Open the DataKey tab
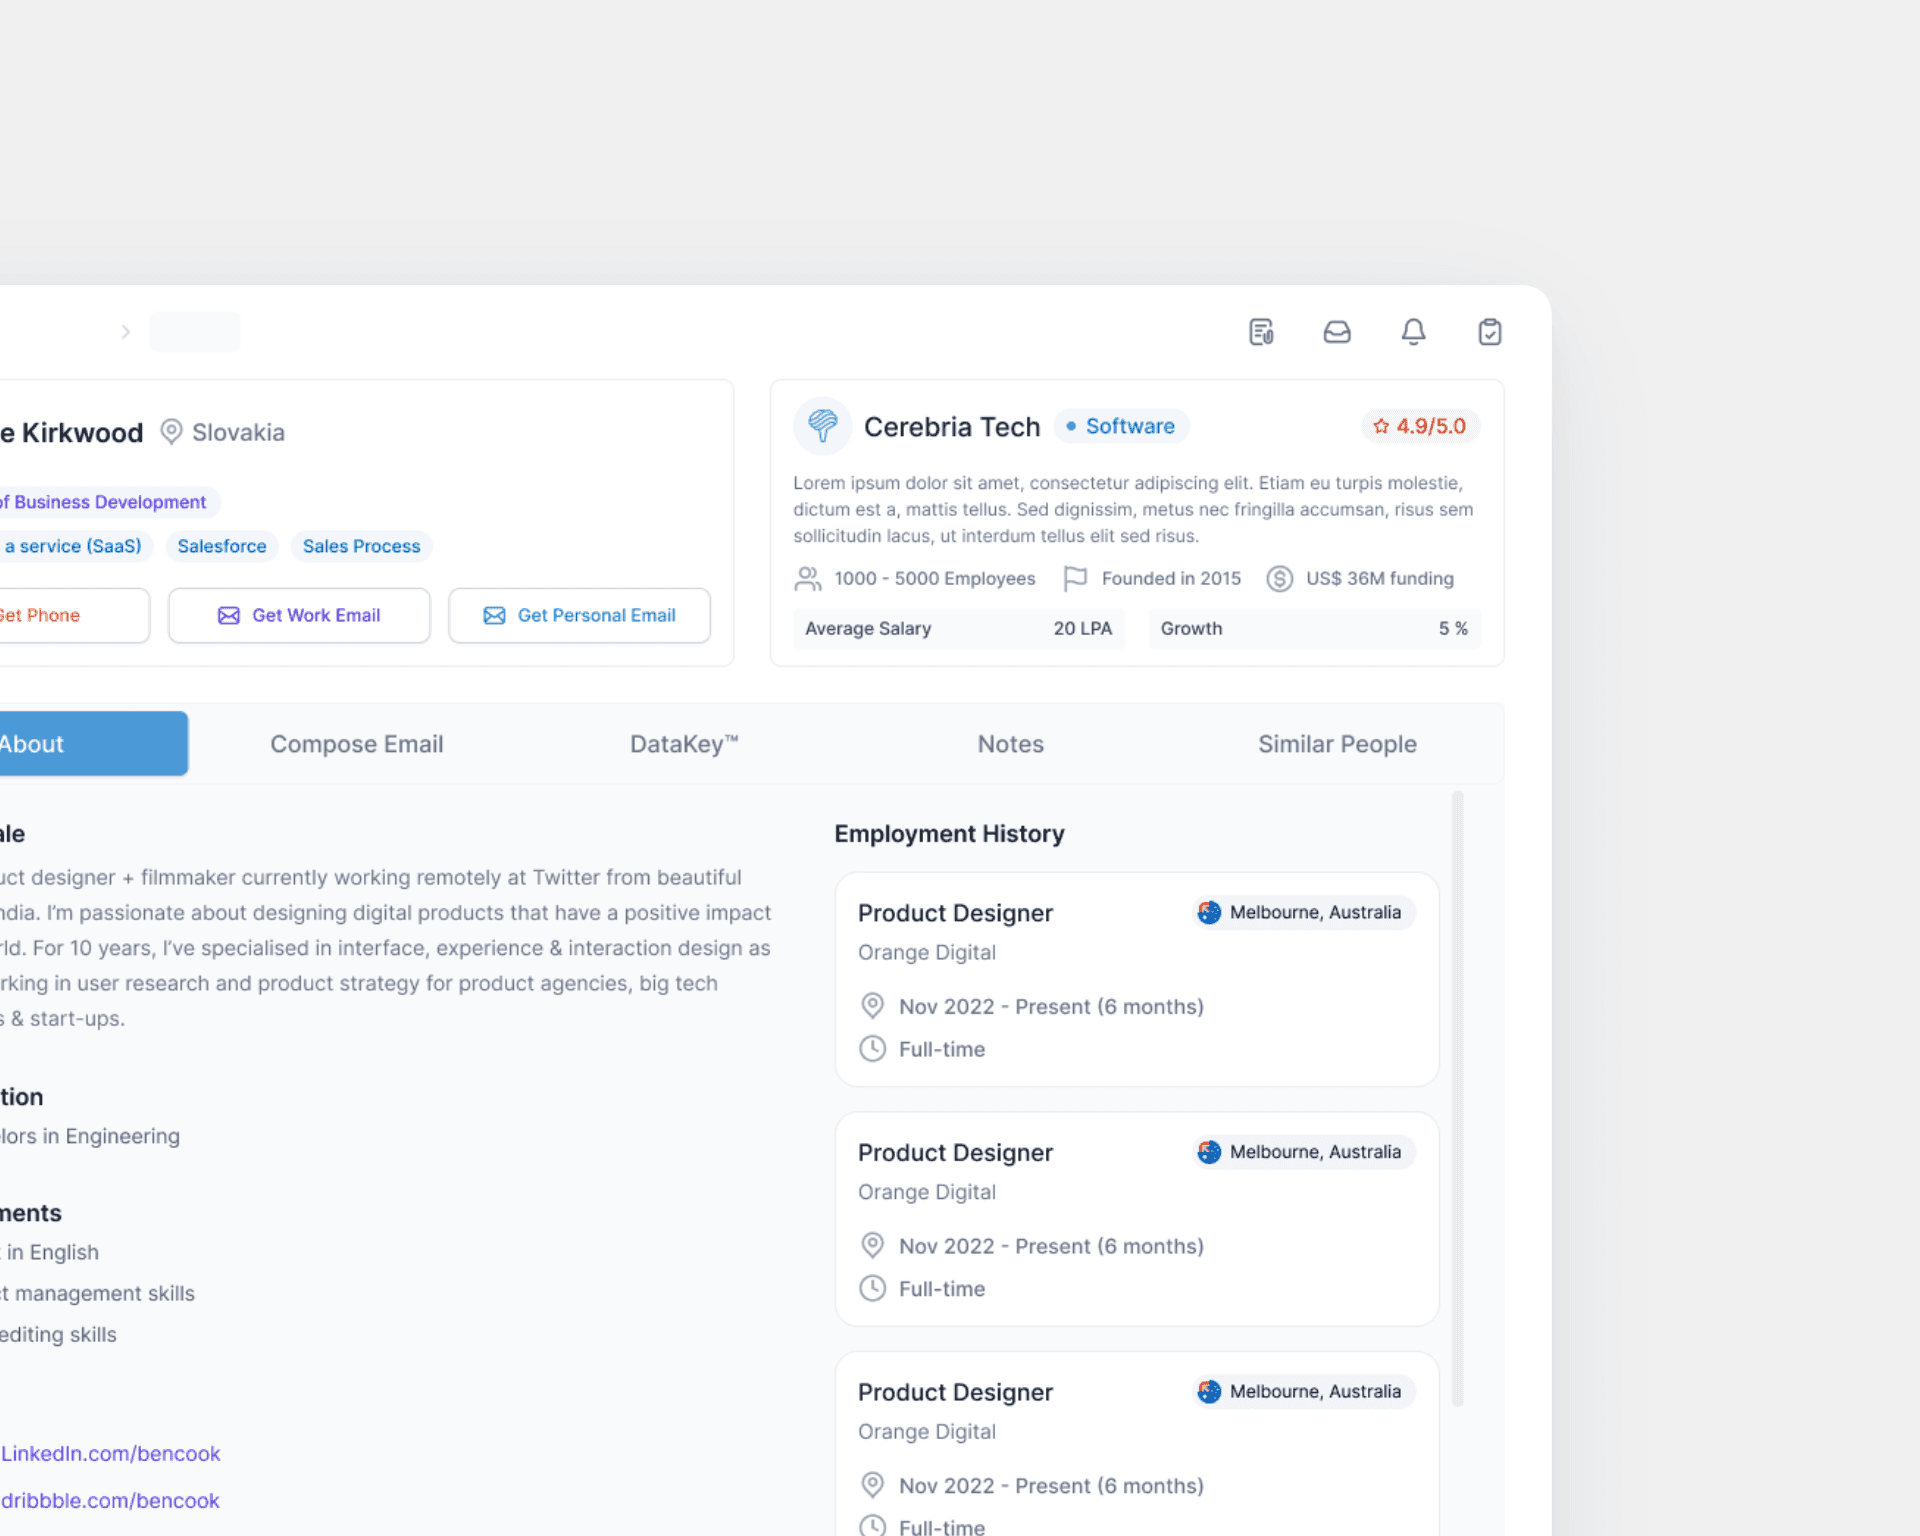 [x=684, y=744]
